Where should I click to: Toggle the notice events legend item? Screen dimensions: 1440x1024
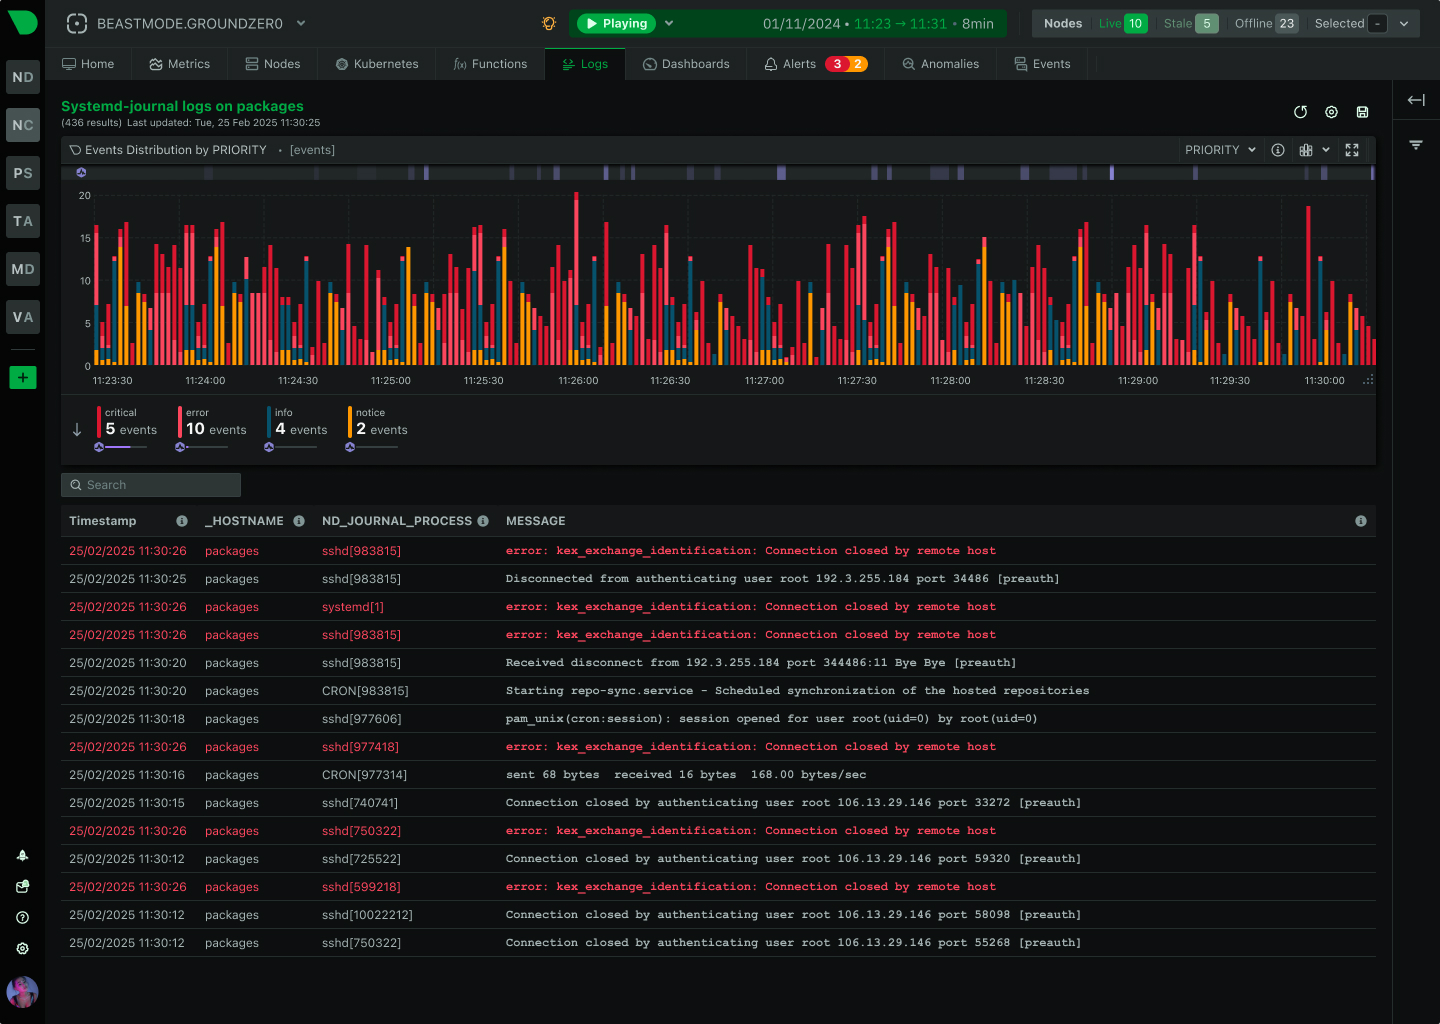(378, 422)
